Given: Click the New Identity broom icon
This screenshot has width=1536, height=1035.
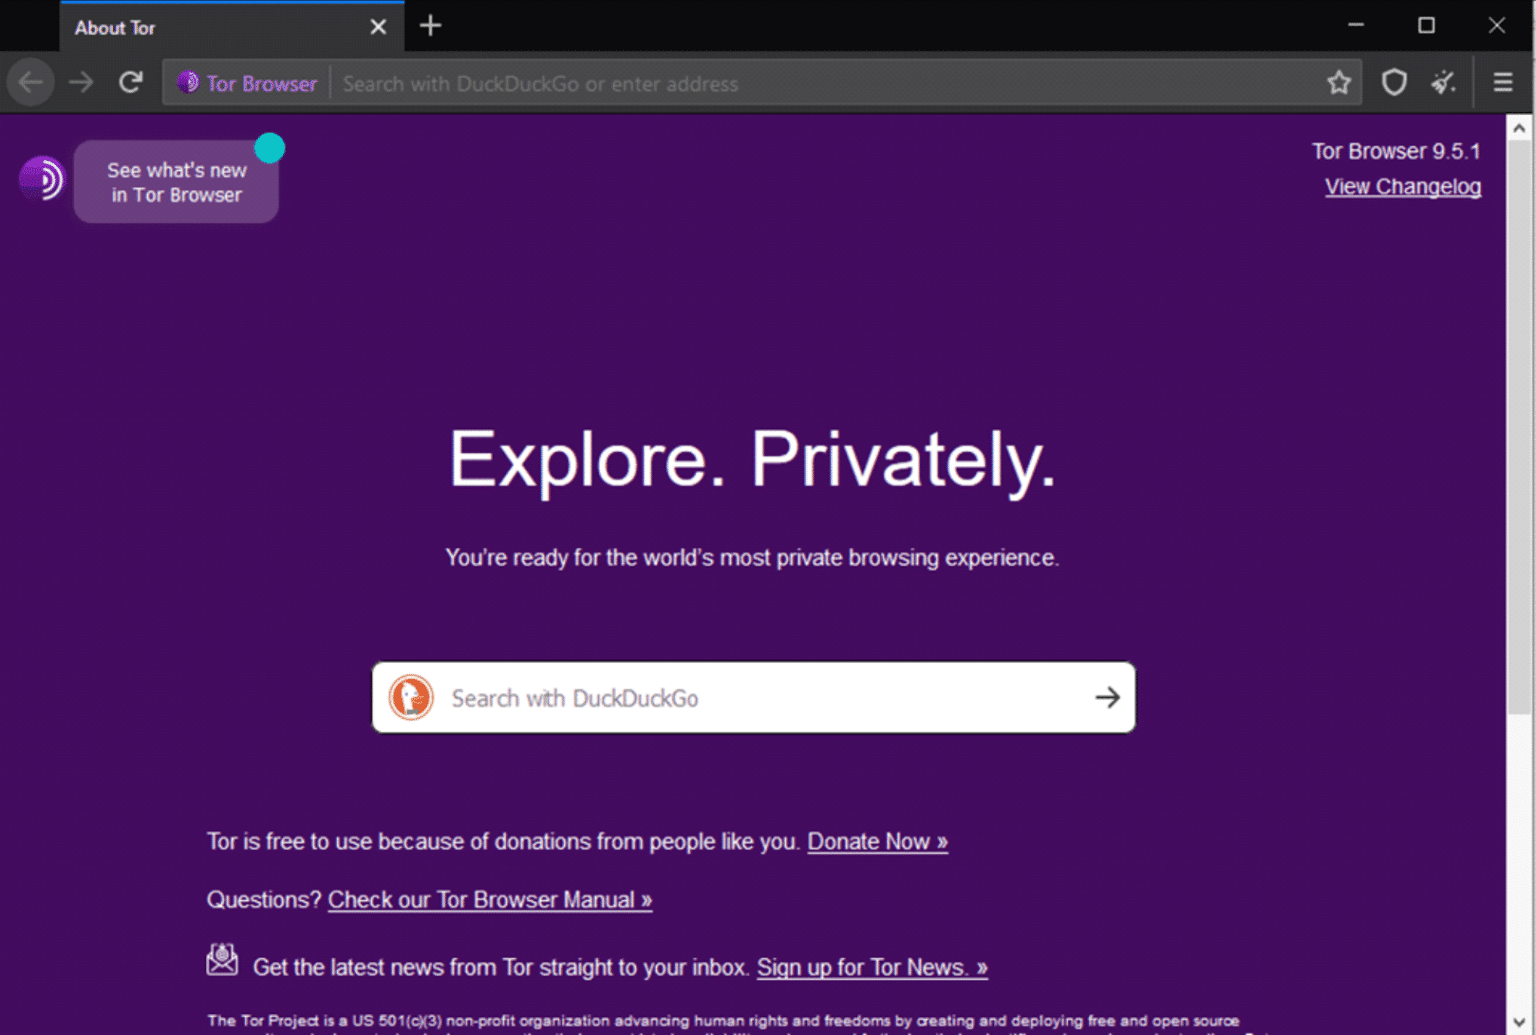Looking at the screenshot, I should 1443,82.
